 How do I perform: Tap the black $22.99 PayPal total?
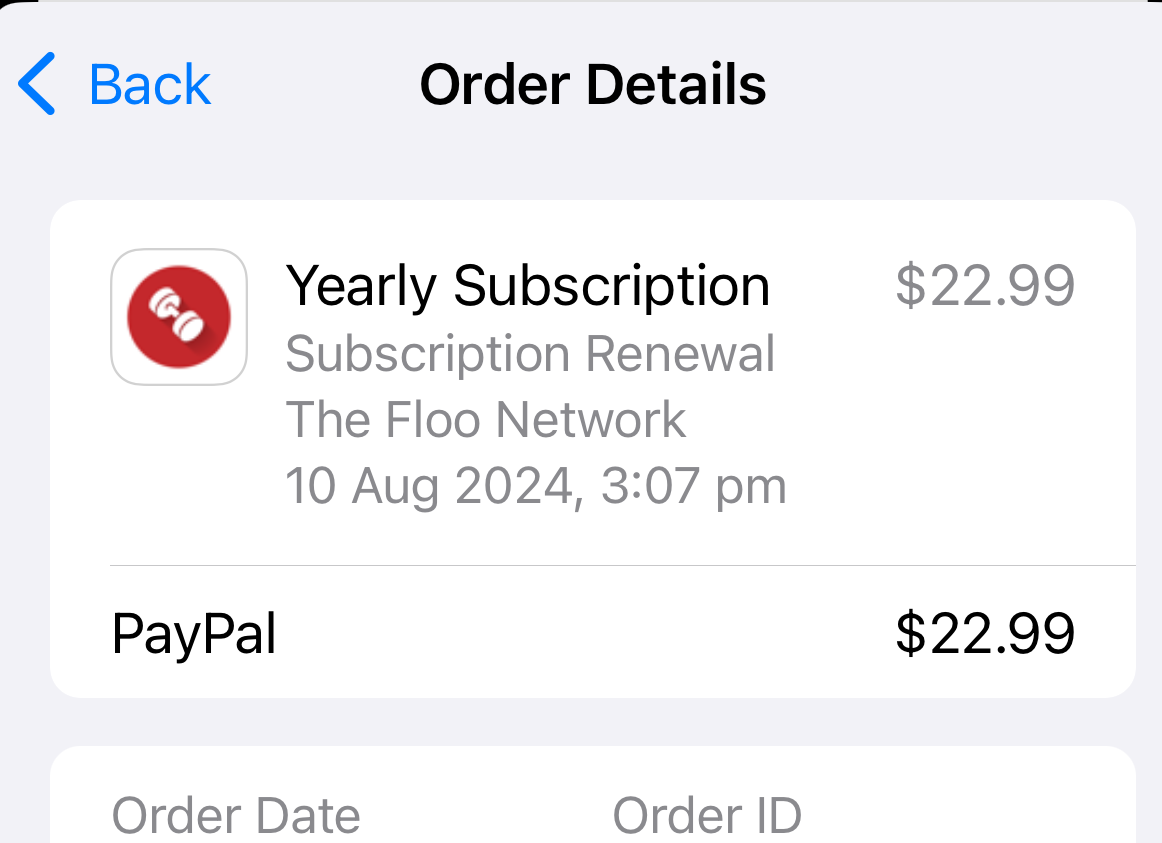click(x=984, y=634)
